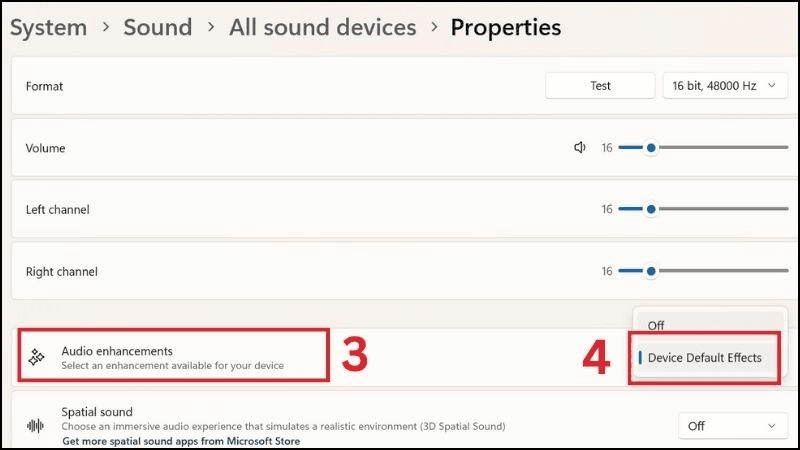Screen dimensions: 800x450
Task: Select Off in enhancements menu
Action: (656, 326)
